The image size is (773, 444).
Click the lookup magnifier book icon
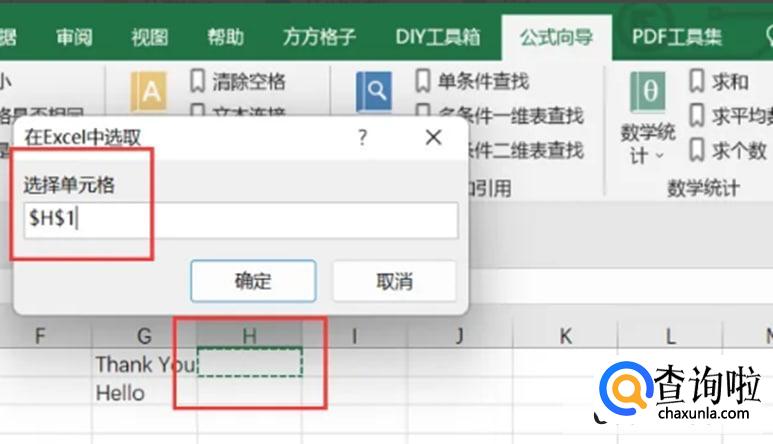[x=374, y=91]
